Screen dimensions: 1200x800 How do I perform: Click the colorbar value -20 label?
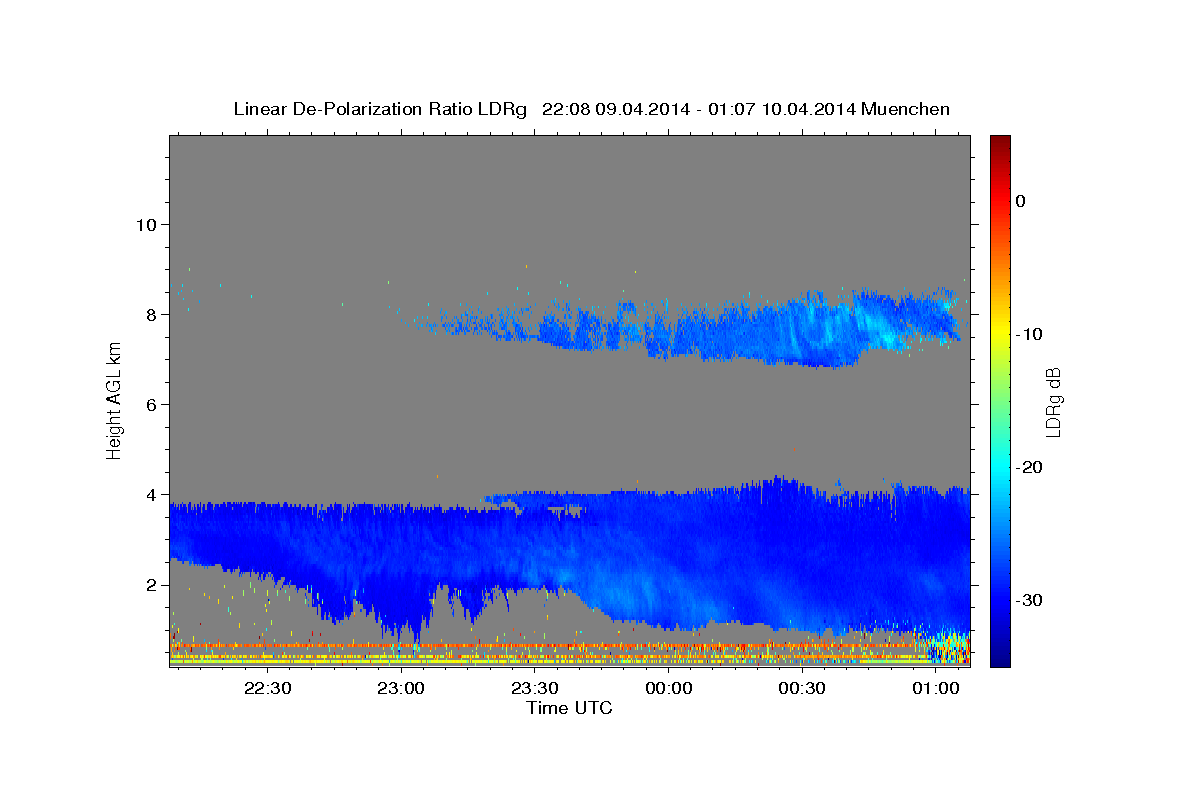point(1029,467)
